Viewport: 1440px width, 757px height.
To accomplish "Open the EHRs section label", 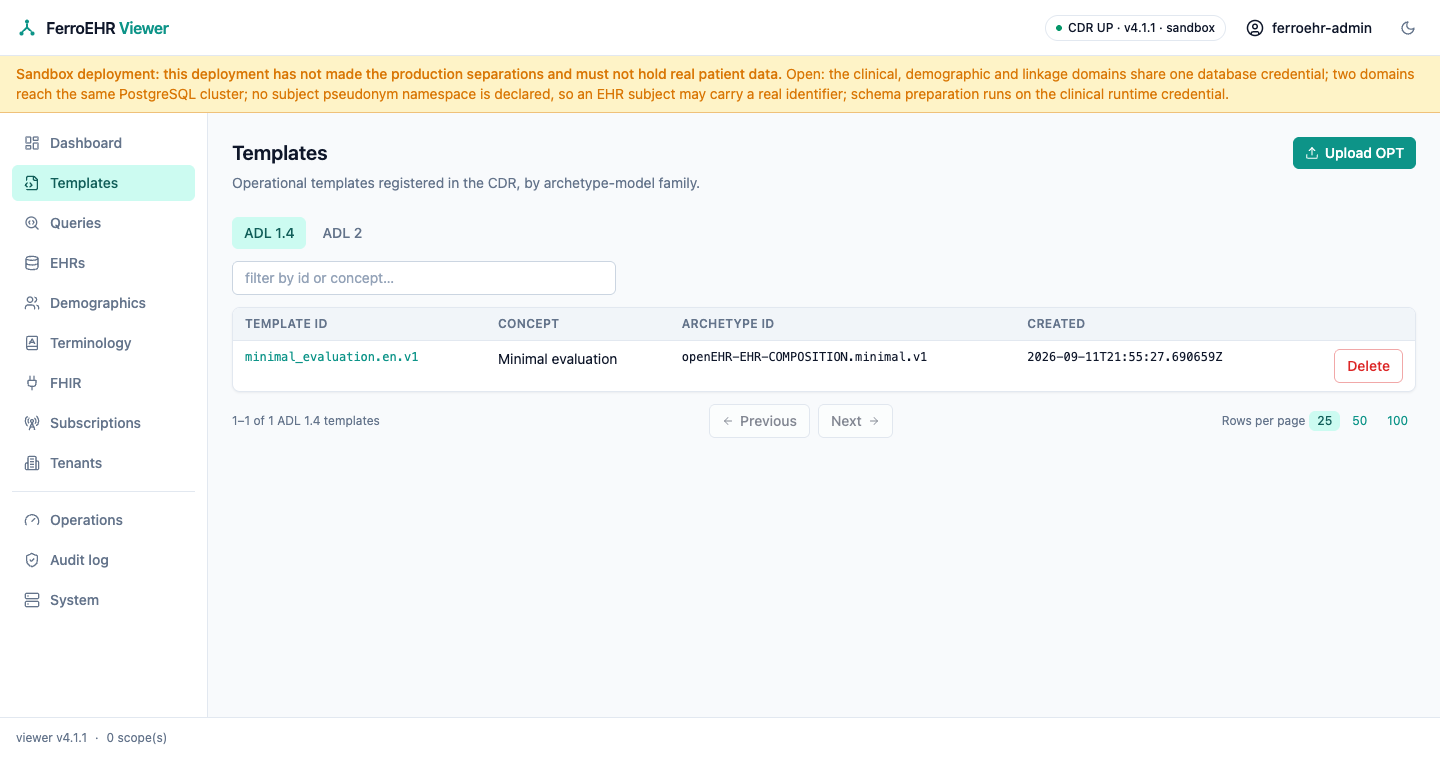I will click(68, 263).
